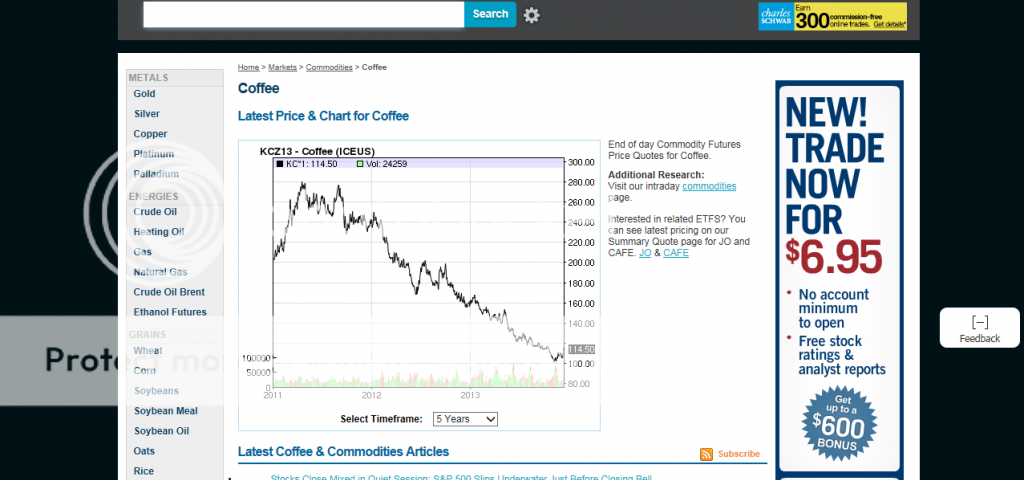Viewport: 1024px width, 480px height.
Task: Click the Feedback widget icon
Action: [979, 322]
